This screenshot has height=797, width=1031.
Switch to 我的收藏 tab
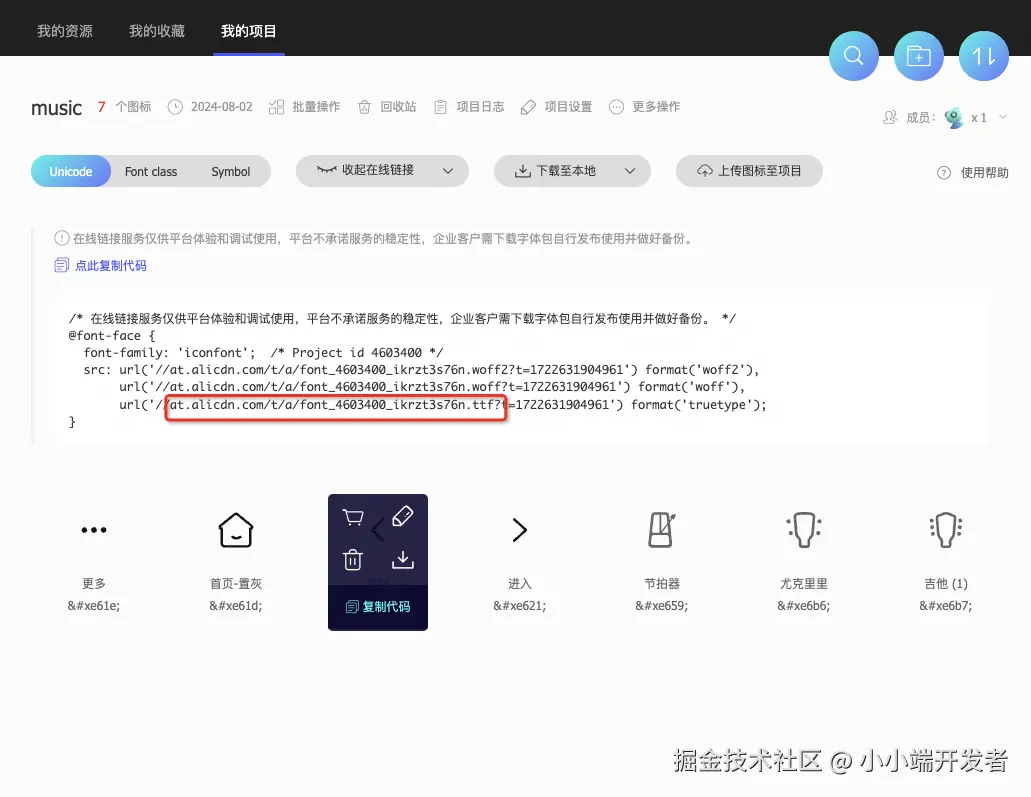(157, 31)
